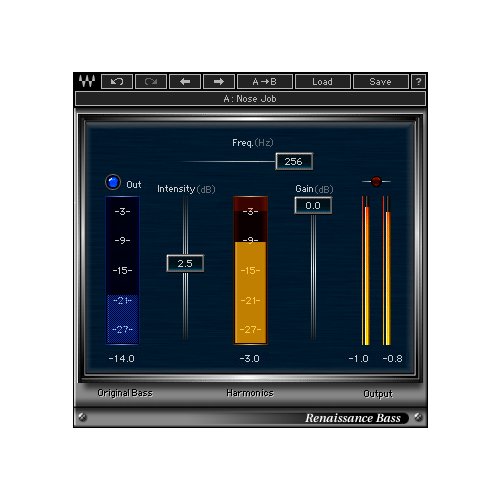Go to the next preset with right arrow

(219, 81)
